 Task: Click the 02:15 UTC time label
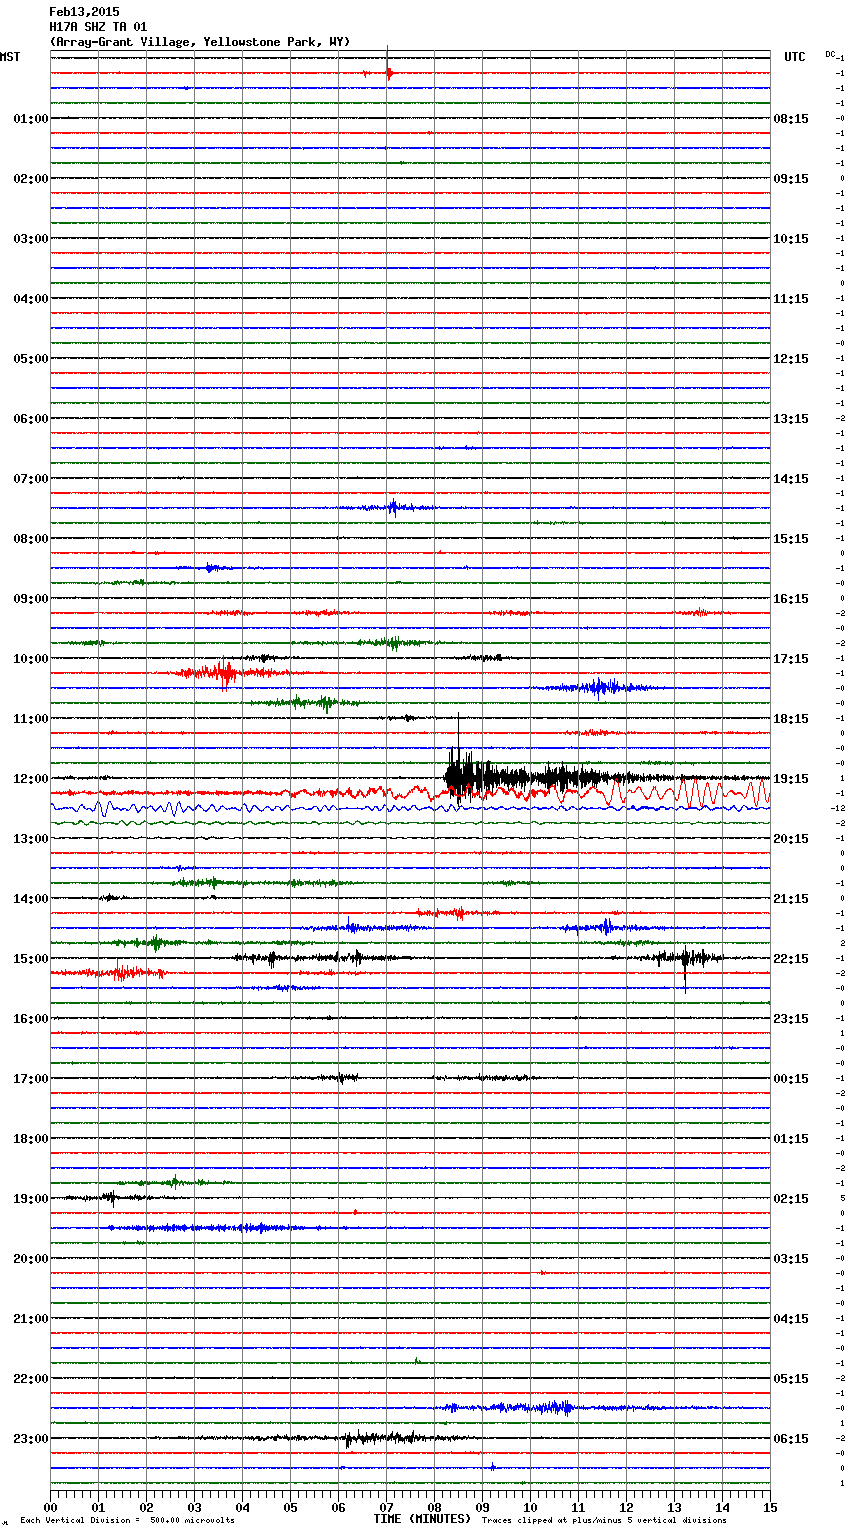click(x=791, y=1199)
